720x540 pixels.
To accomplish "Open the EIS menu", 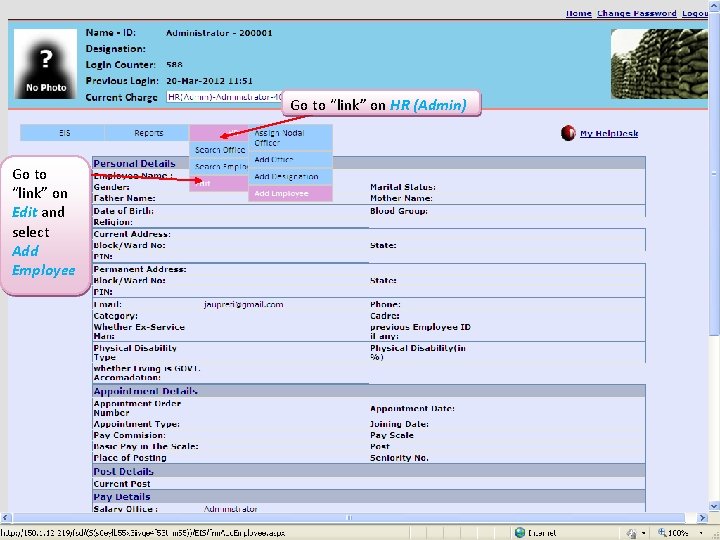I will pos(62,133).
